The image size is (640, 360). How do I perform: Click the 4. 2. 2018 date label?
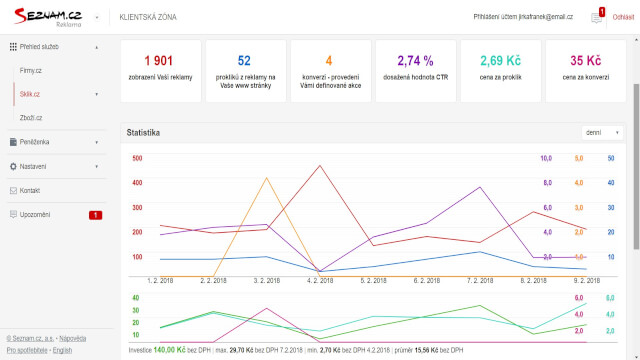click(320, 281)
